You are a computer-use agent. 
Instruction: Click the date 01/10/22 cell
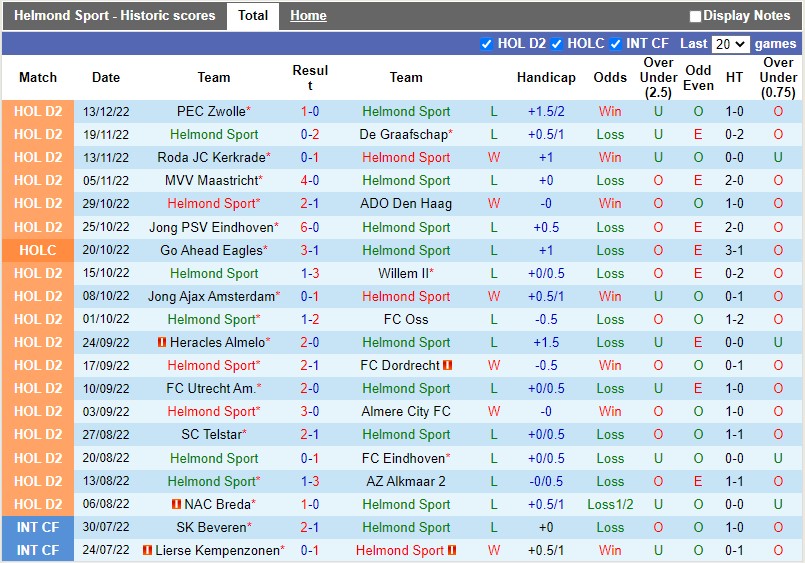106,319
